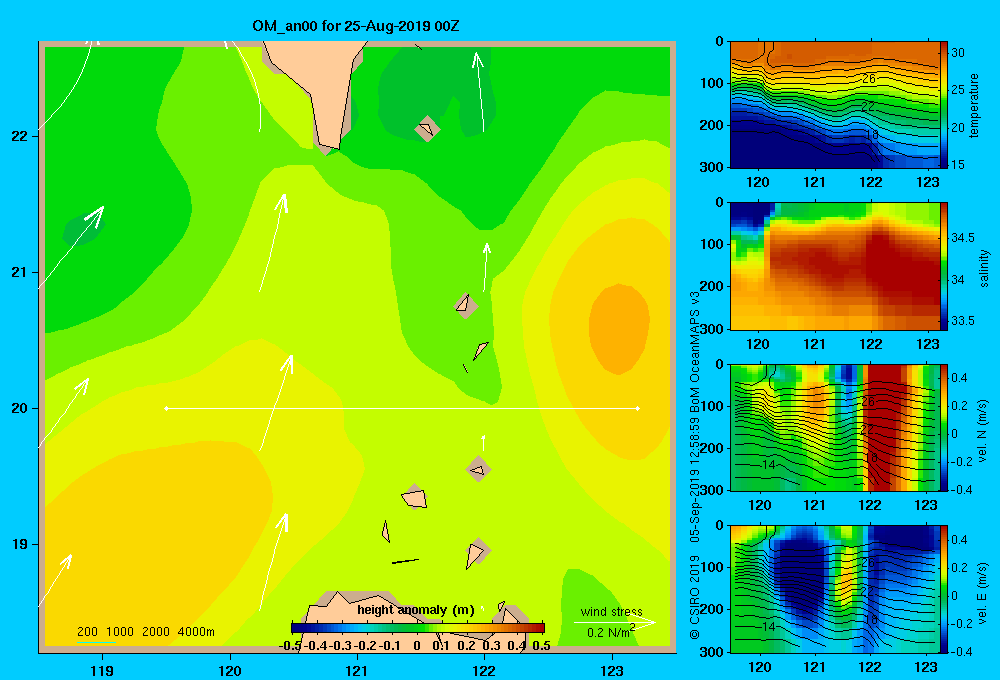
Task: Open the eastward velocity depth-section panel
Action: (x=834, y=589)
